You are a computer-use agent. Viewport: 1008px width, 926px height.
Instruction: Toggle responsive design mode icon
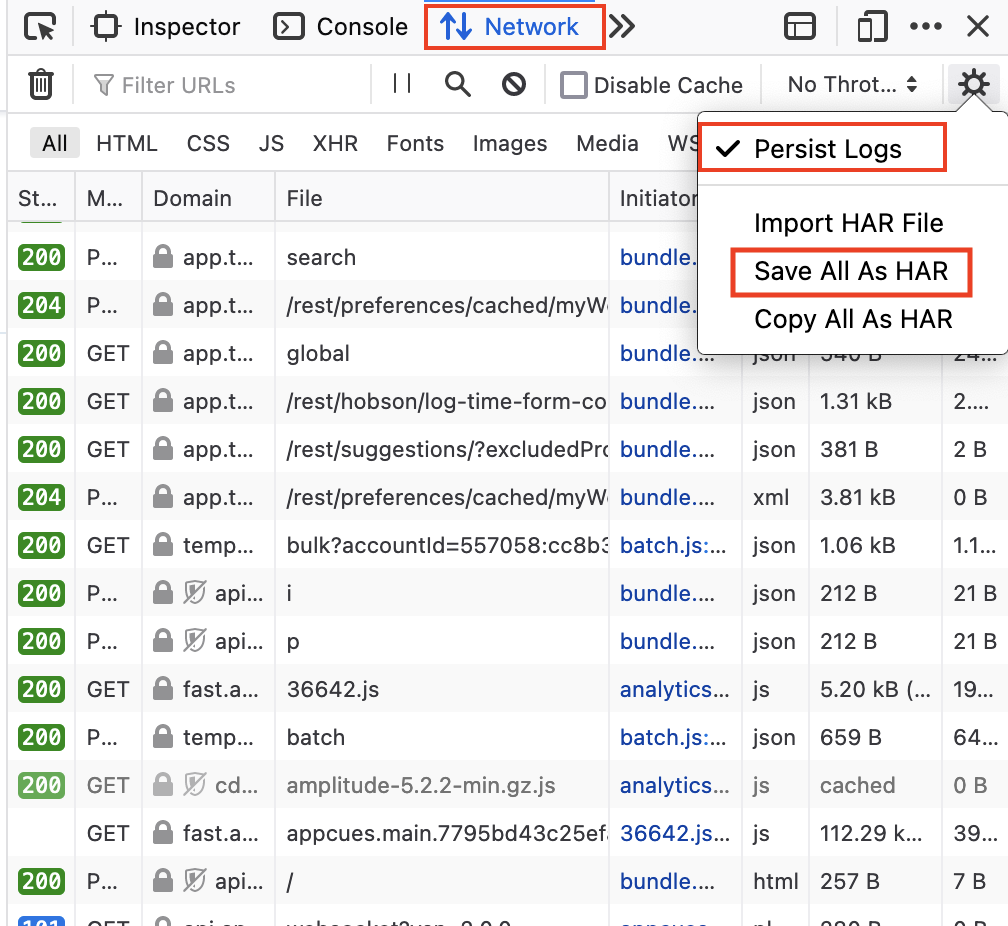click(872, 27)
